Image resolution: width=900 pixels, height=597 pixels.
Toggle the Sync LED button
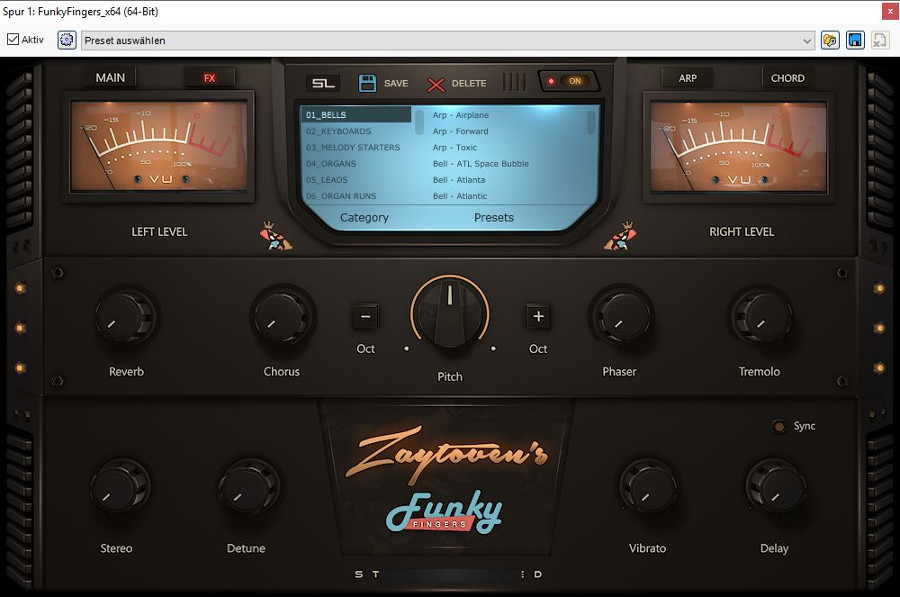click(x=779, y=426)
